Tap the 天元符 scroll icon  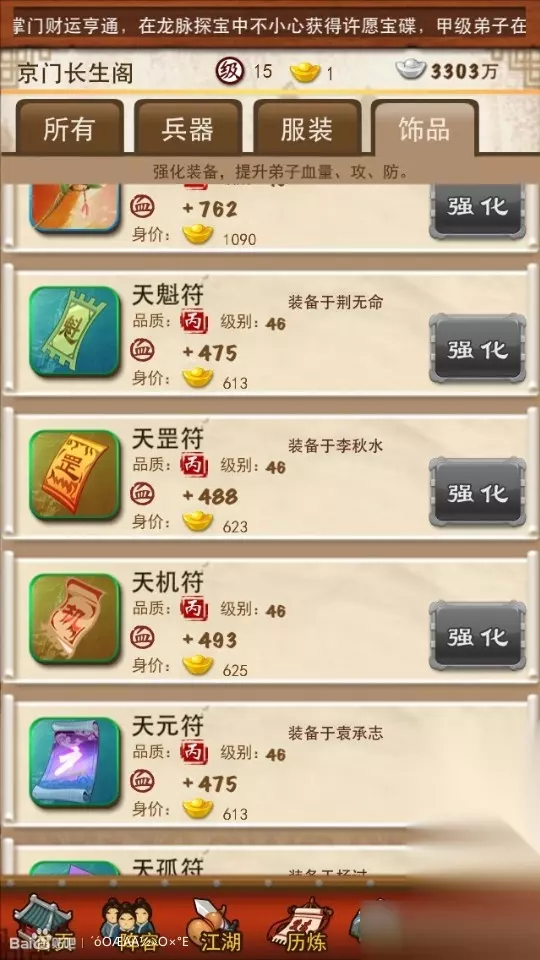[75, 762]
